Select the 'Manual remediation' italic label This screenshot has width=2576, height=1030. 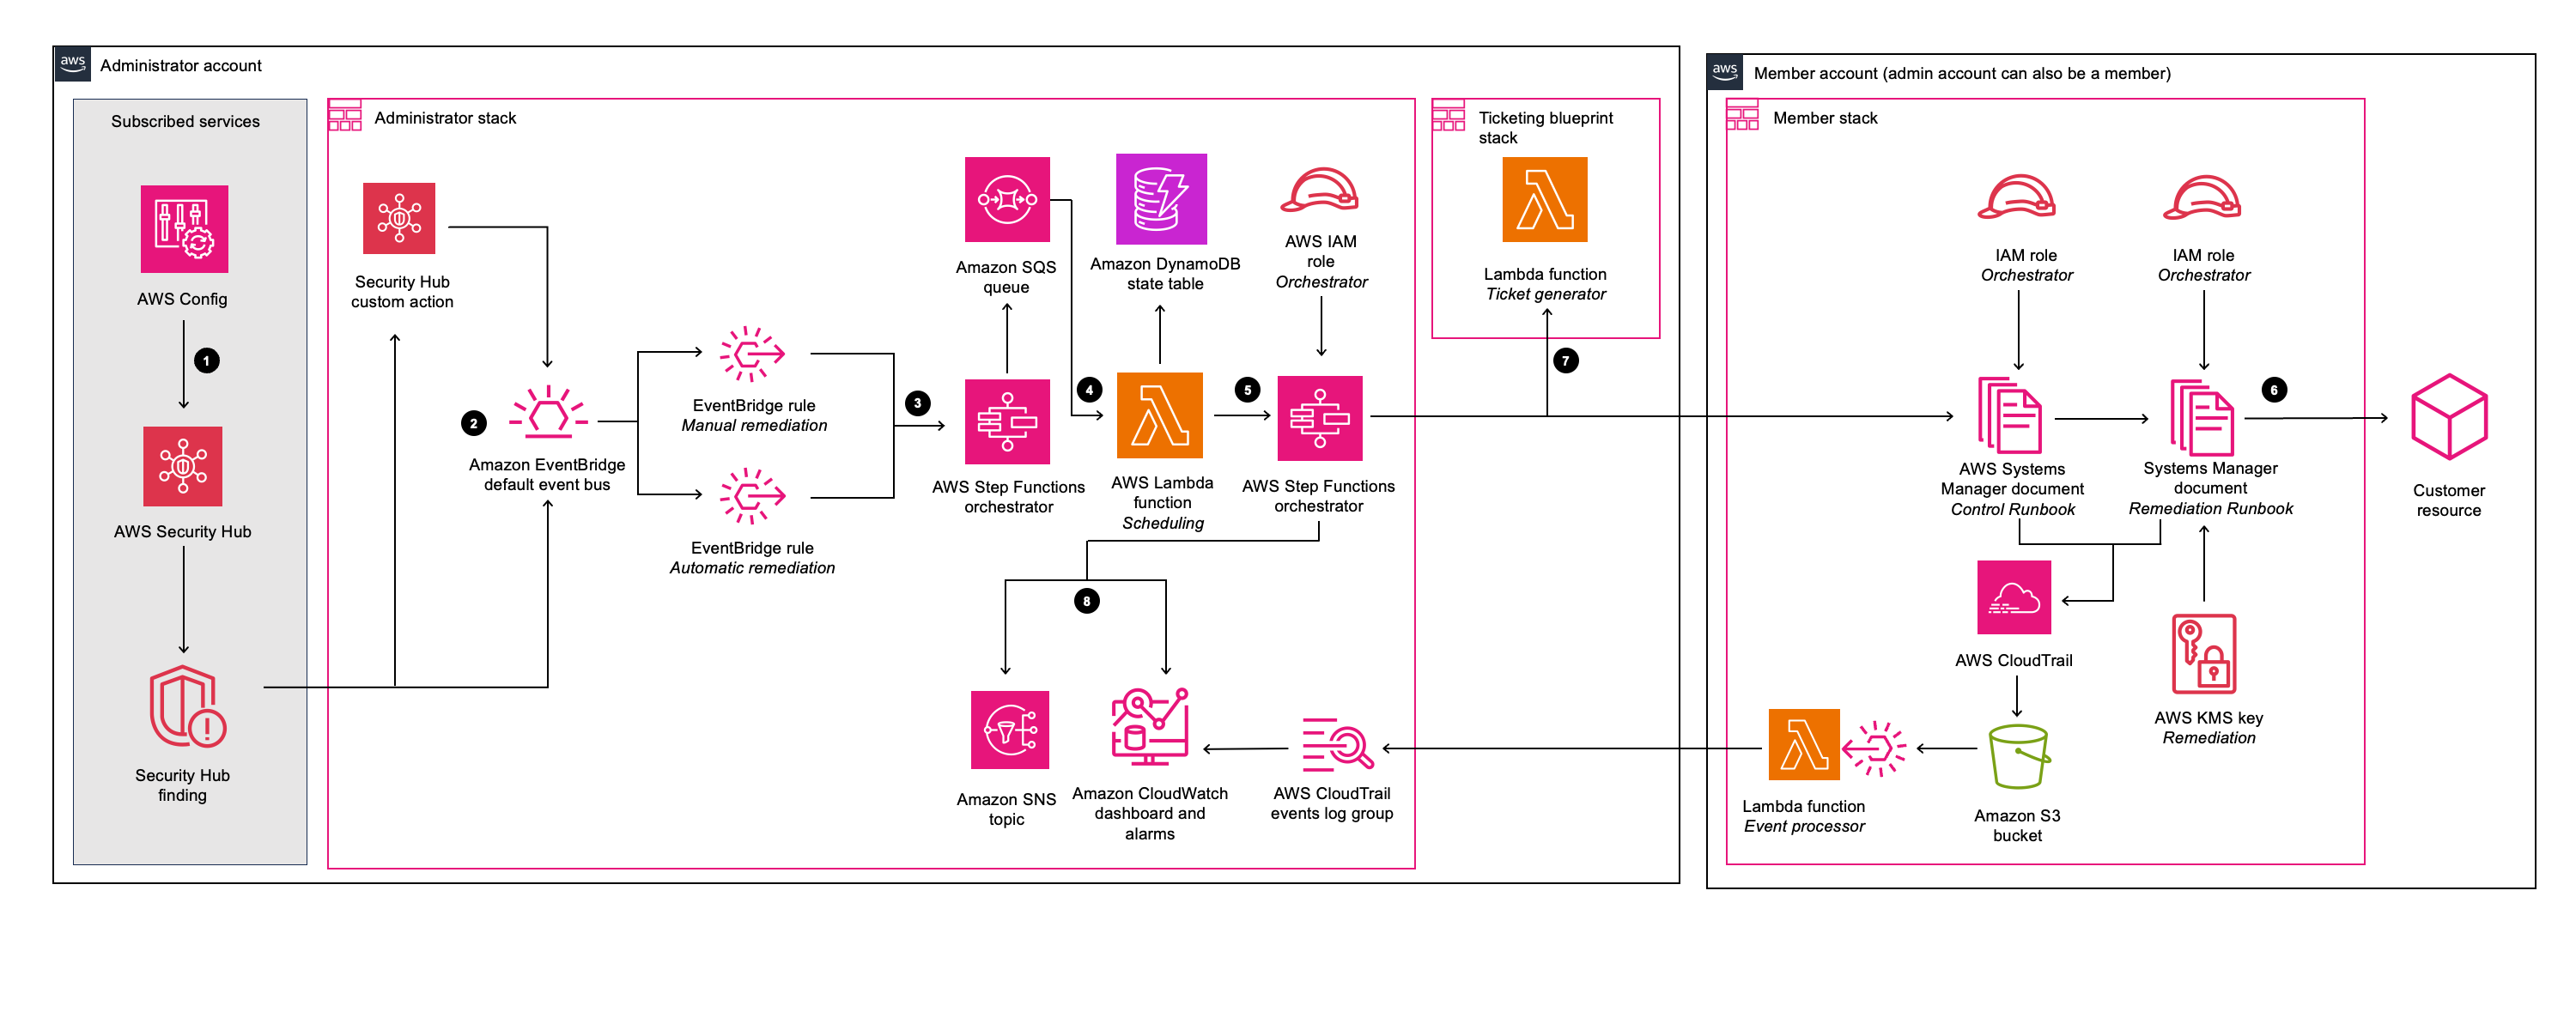tap(754, 426)
